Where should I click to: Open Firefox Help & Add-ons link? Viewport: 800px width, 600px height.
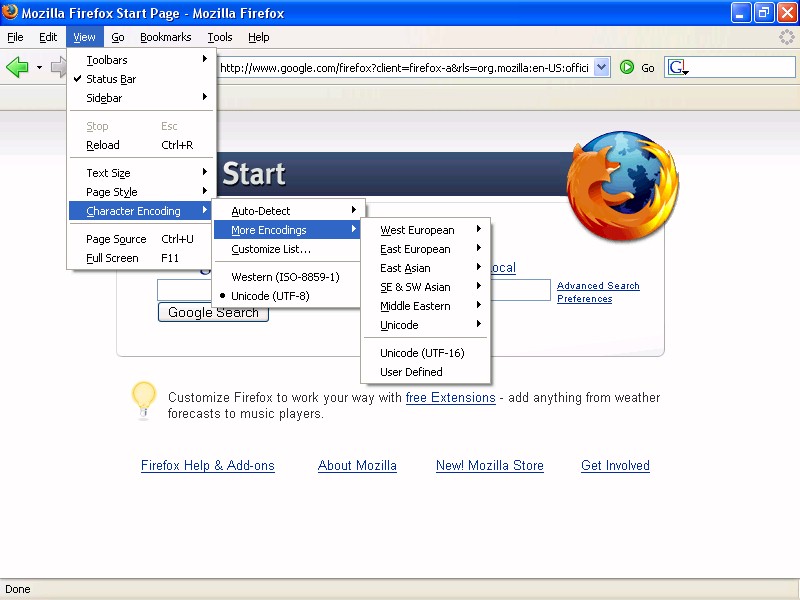click(x=208, y=465)
